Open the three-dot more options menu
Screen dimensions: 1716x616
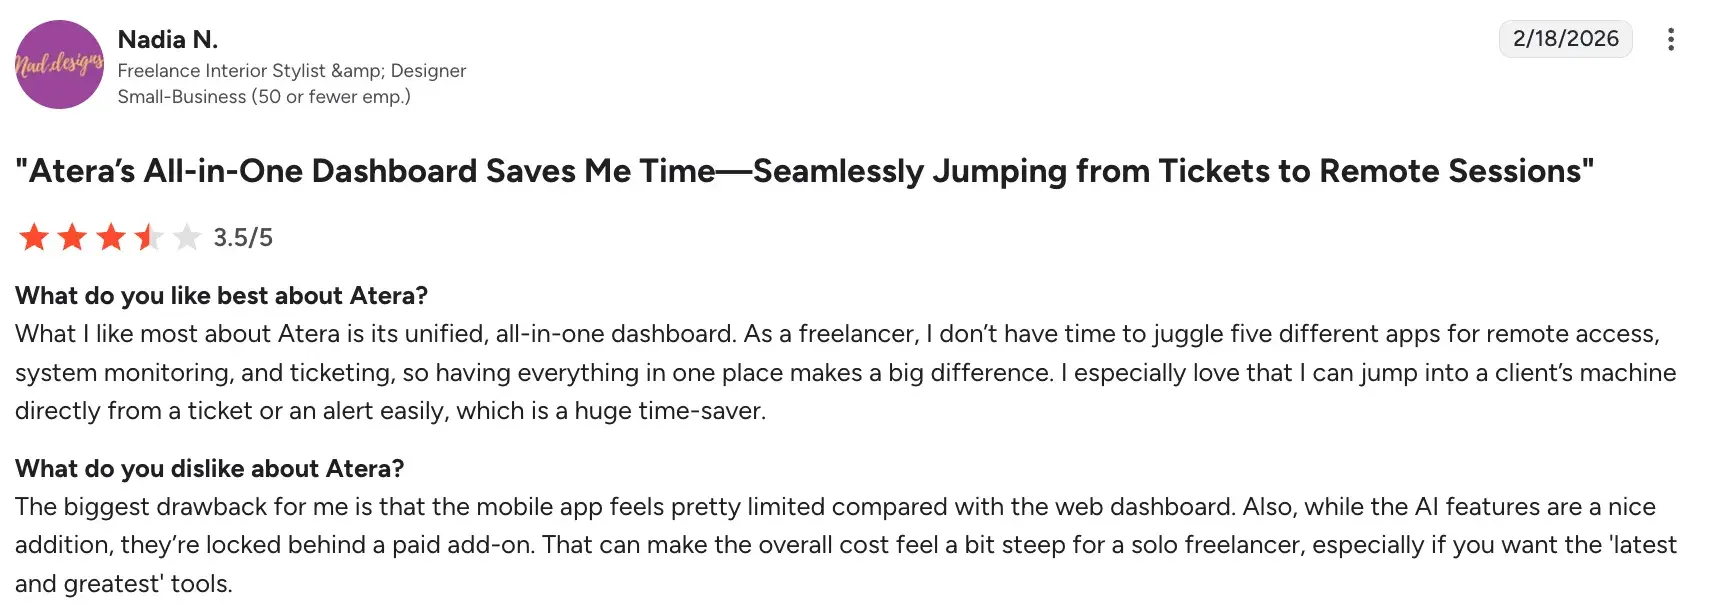coord(1670,39)
